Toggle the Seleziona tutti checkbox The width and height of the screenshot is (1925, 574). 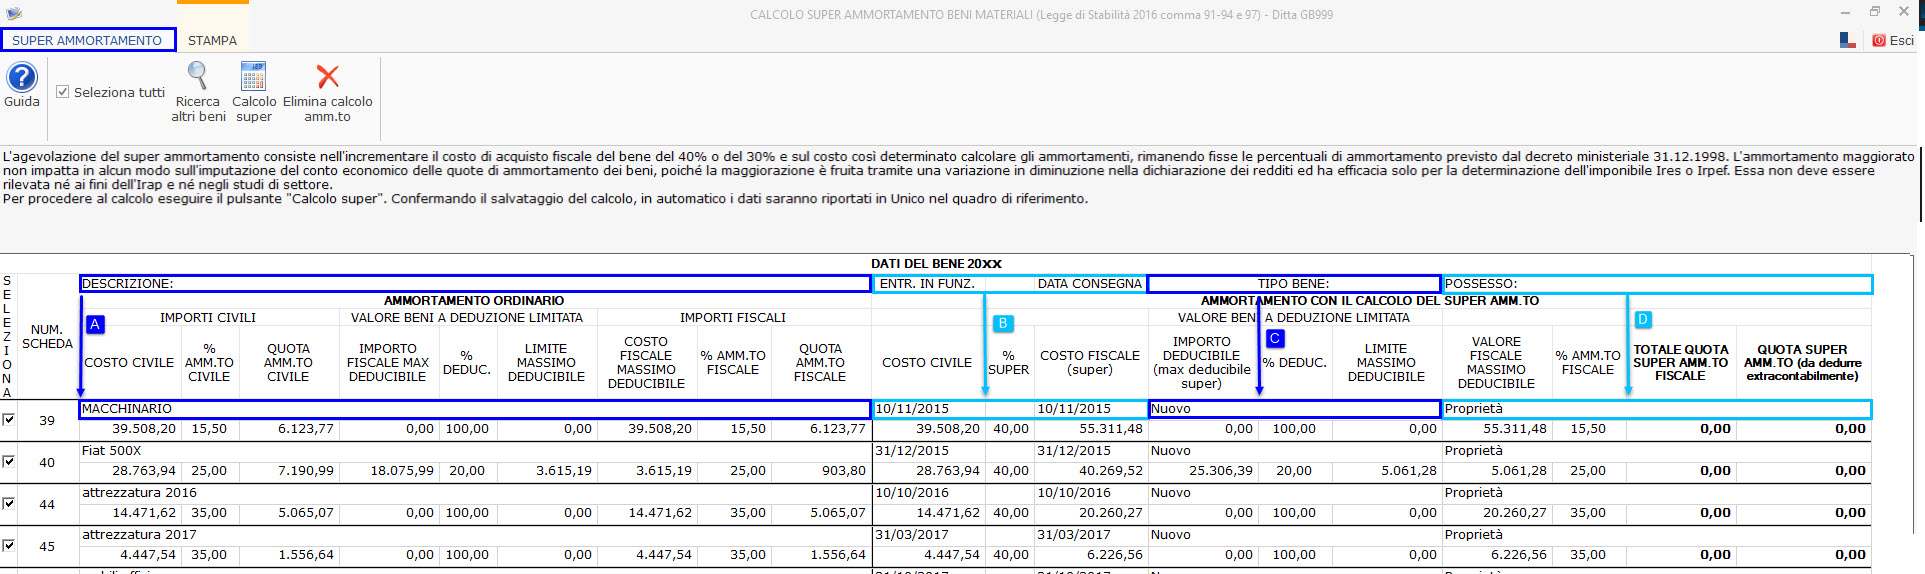(x=62, y=92)
